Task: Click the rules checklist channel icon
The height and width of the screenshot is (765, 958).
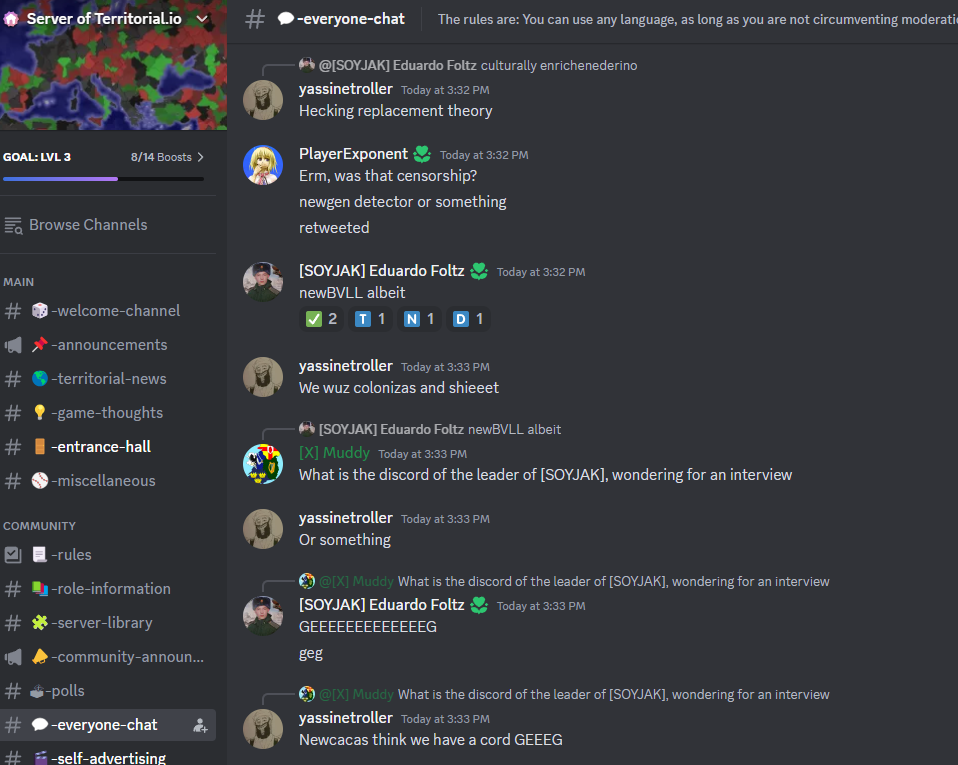Action: point(13,555)
